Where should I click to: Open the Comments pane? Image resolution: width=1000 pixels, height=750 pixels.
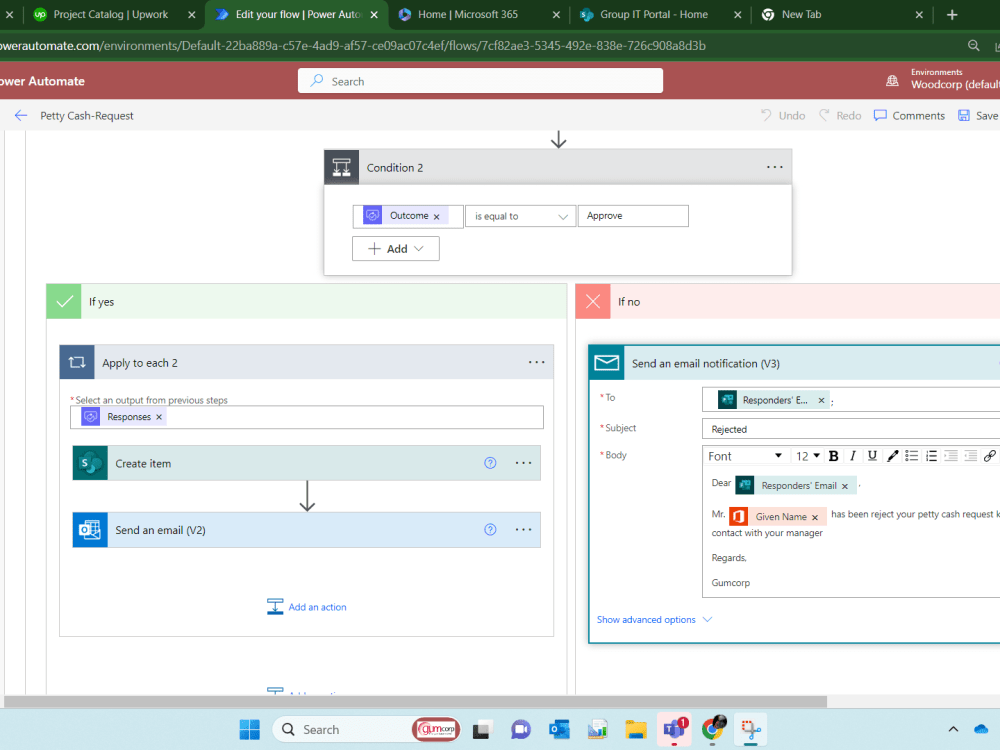(909, 115)
